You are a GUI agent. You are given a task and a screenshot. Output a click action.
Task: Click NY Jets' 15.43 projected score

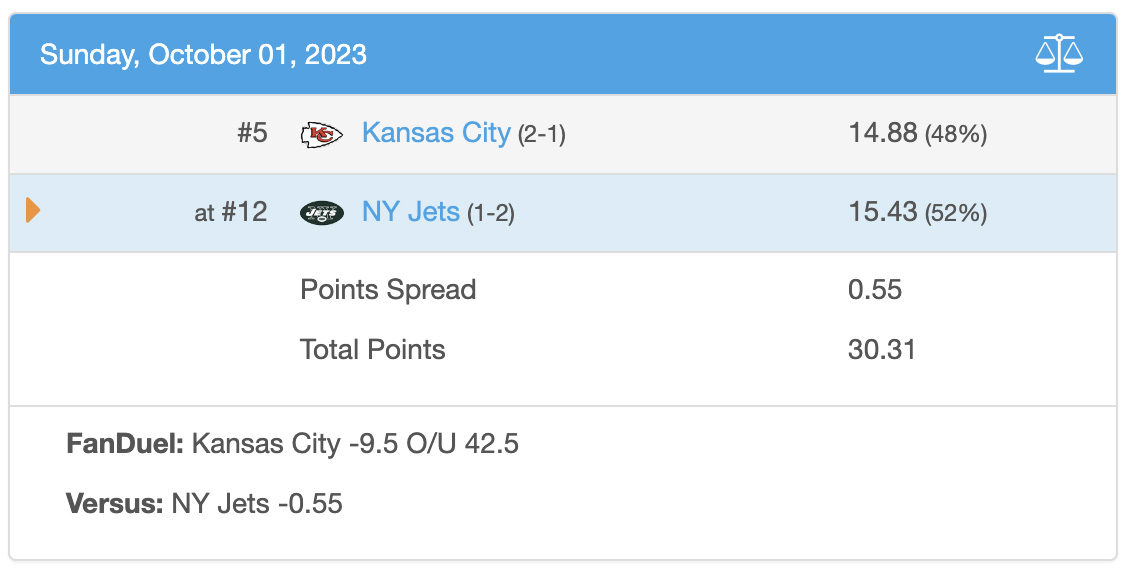(x=883, y=212)
